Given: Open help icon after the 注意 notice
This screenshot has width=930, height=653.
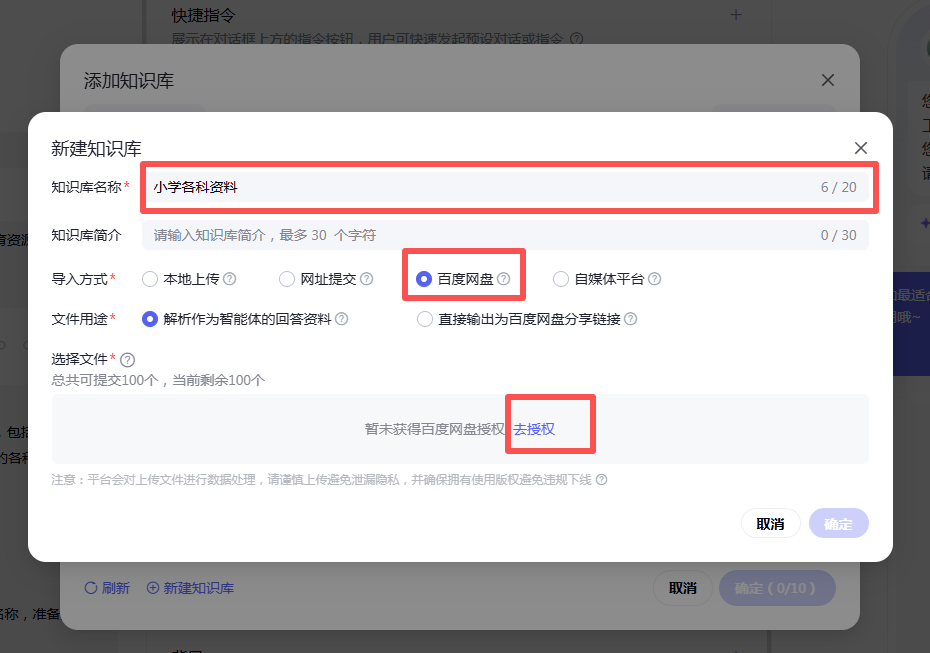Looking at the screenshot, I should click(601, 479).
